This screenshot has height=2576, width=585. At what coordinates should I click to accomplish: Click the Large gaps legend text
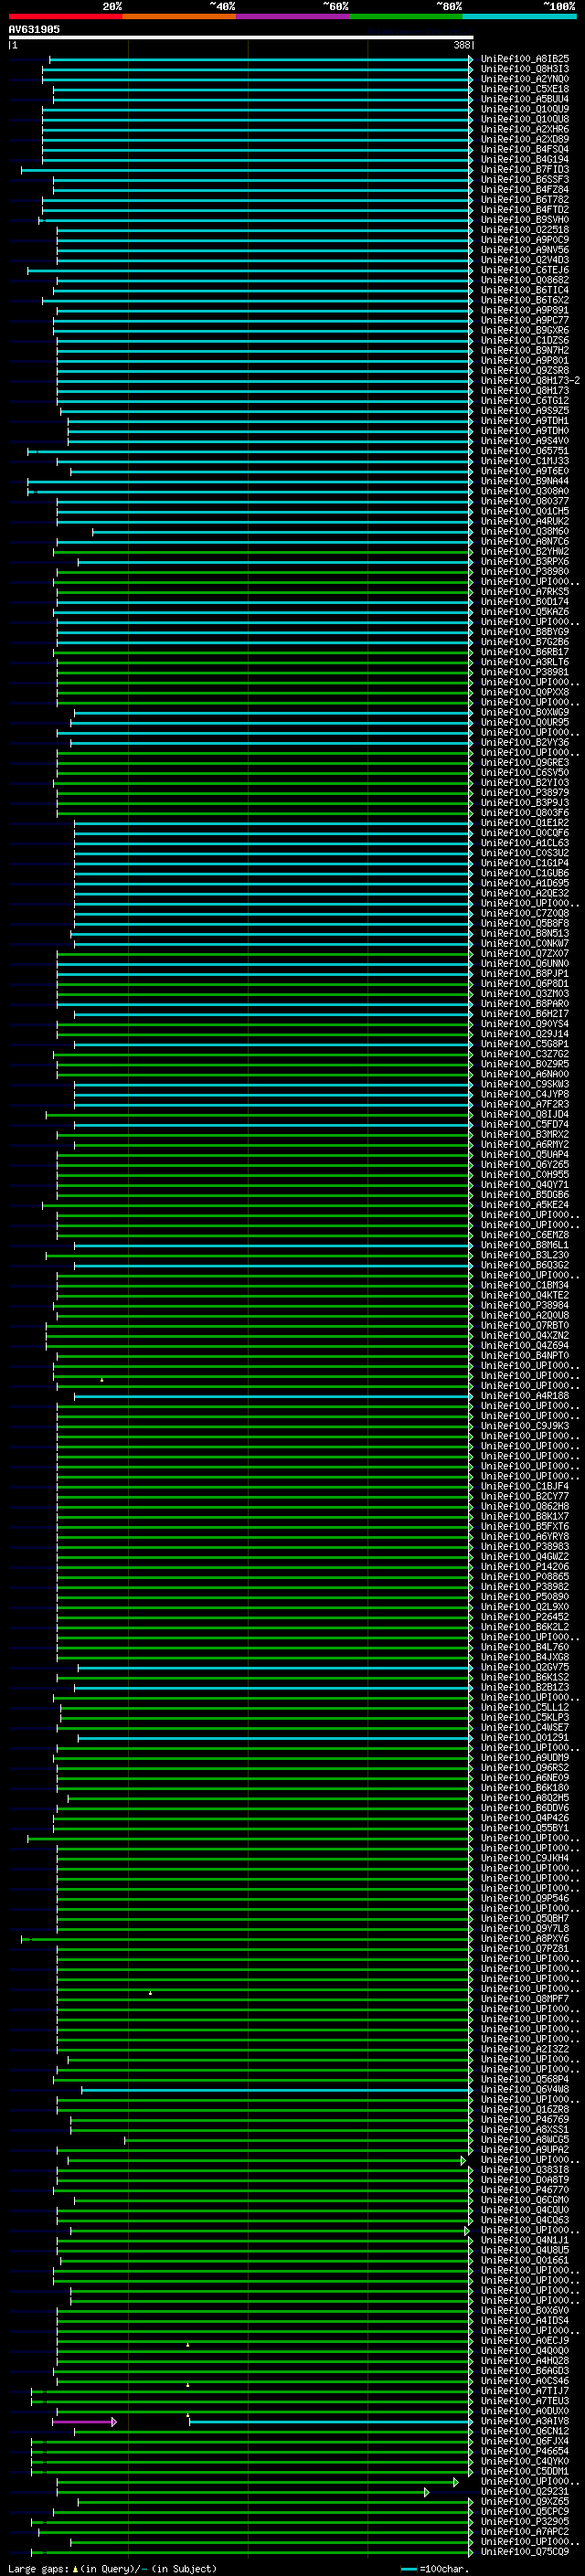point(112,2568)
